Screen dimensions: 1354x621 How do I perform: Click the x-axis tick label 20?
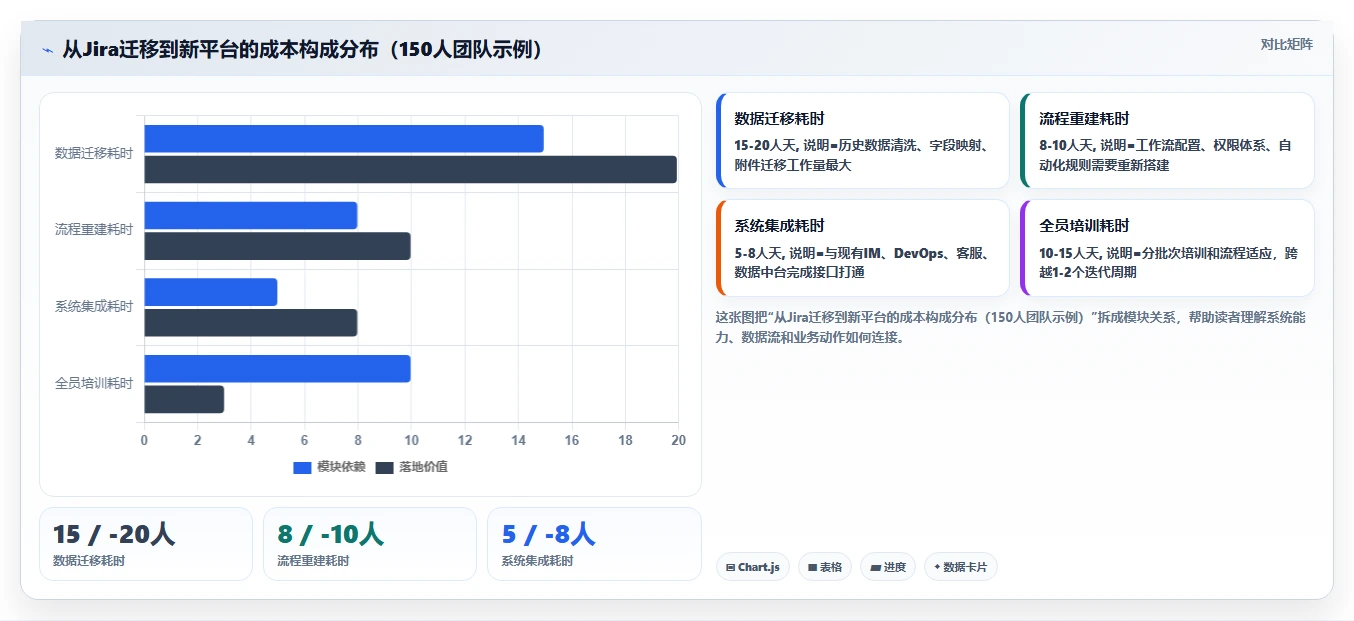point(678,440)
